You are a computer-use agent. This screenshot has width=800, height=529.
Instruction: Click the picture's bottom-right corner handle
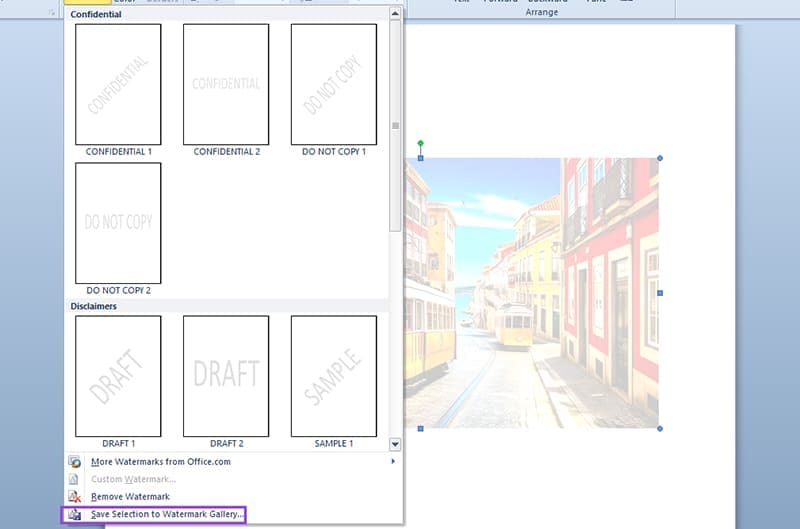659,428
